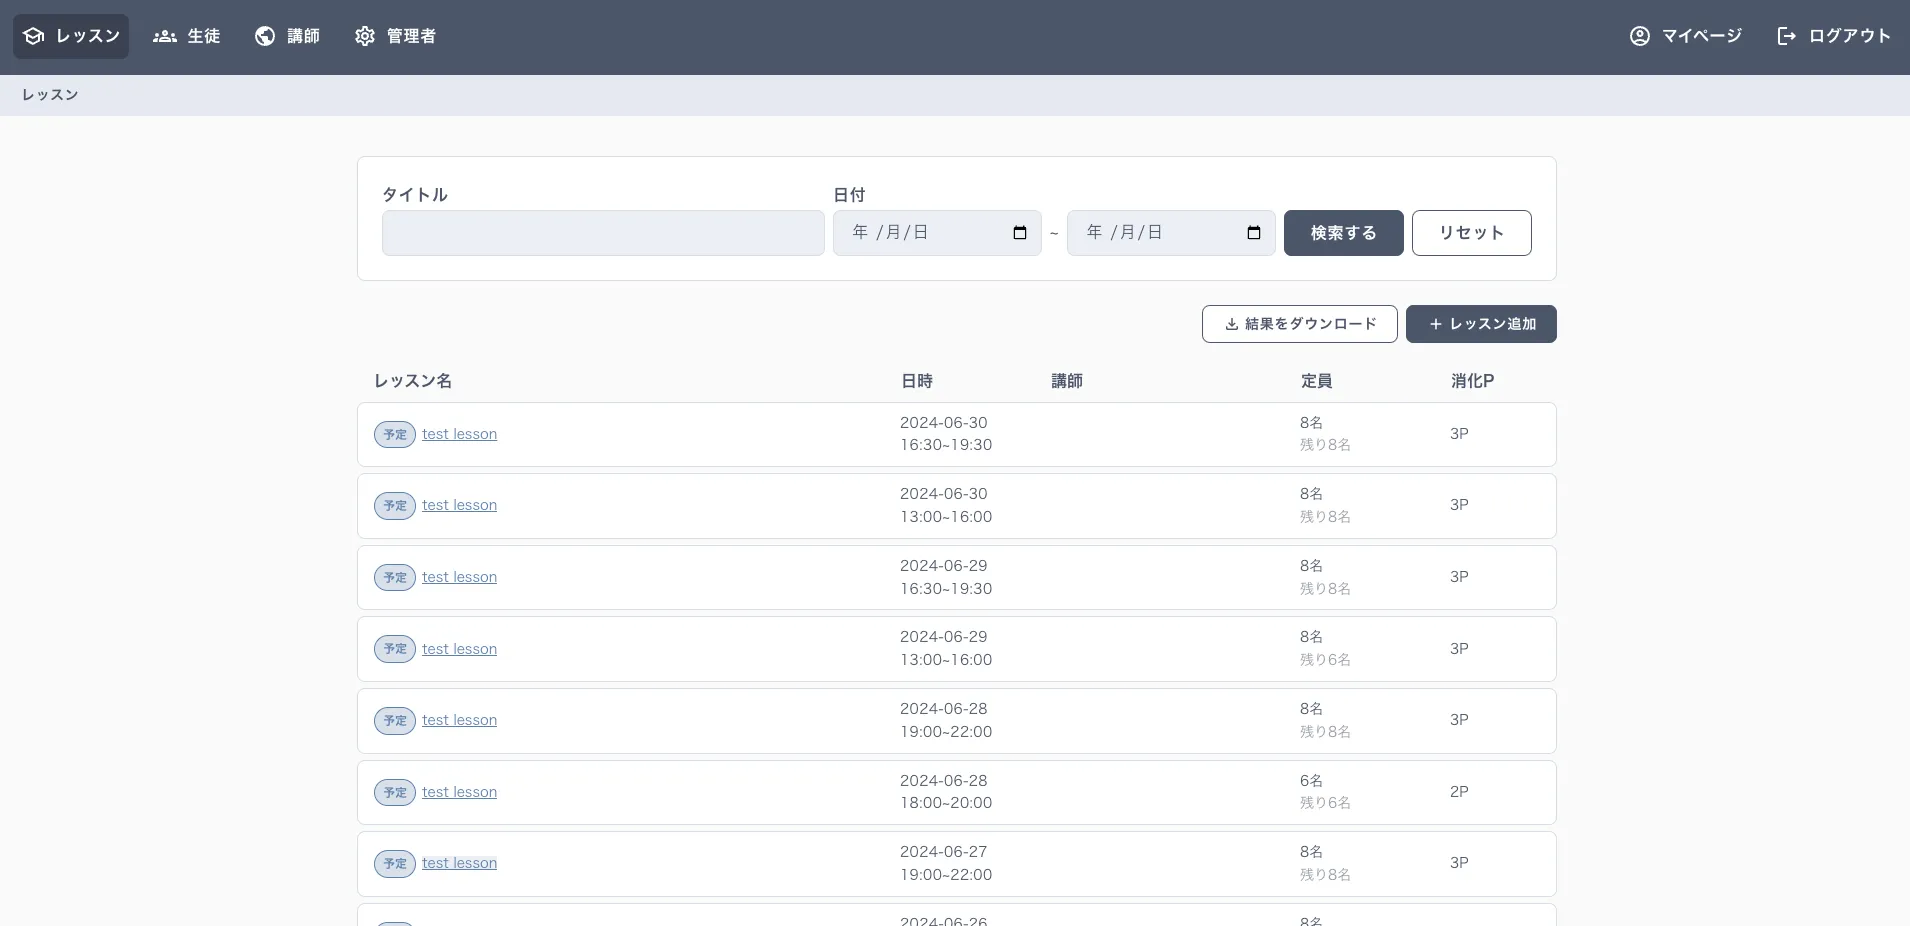Click the plus icon in レッスン追加
Image resolution: width=1910 pixels, height=926 pixels.
tap(1436, 324)
